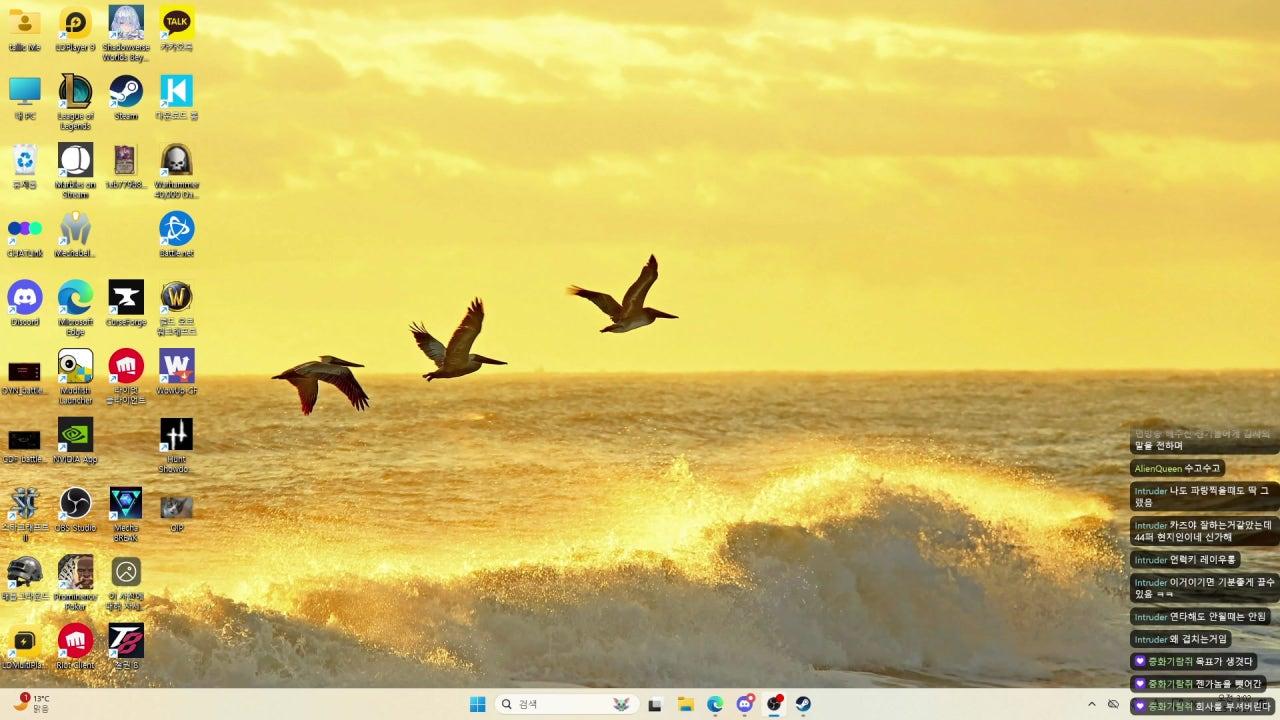The width and height of the screenshot is (1280, 720).
Task: Expand the hidden system tray icons chevron
Action: click(x=1091, y=704)
